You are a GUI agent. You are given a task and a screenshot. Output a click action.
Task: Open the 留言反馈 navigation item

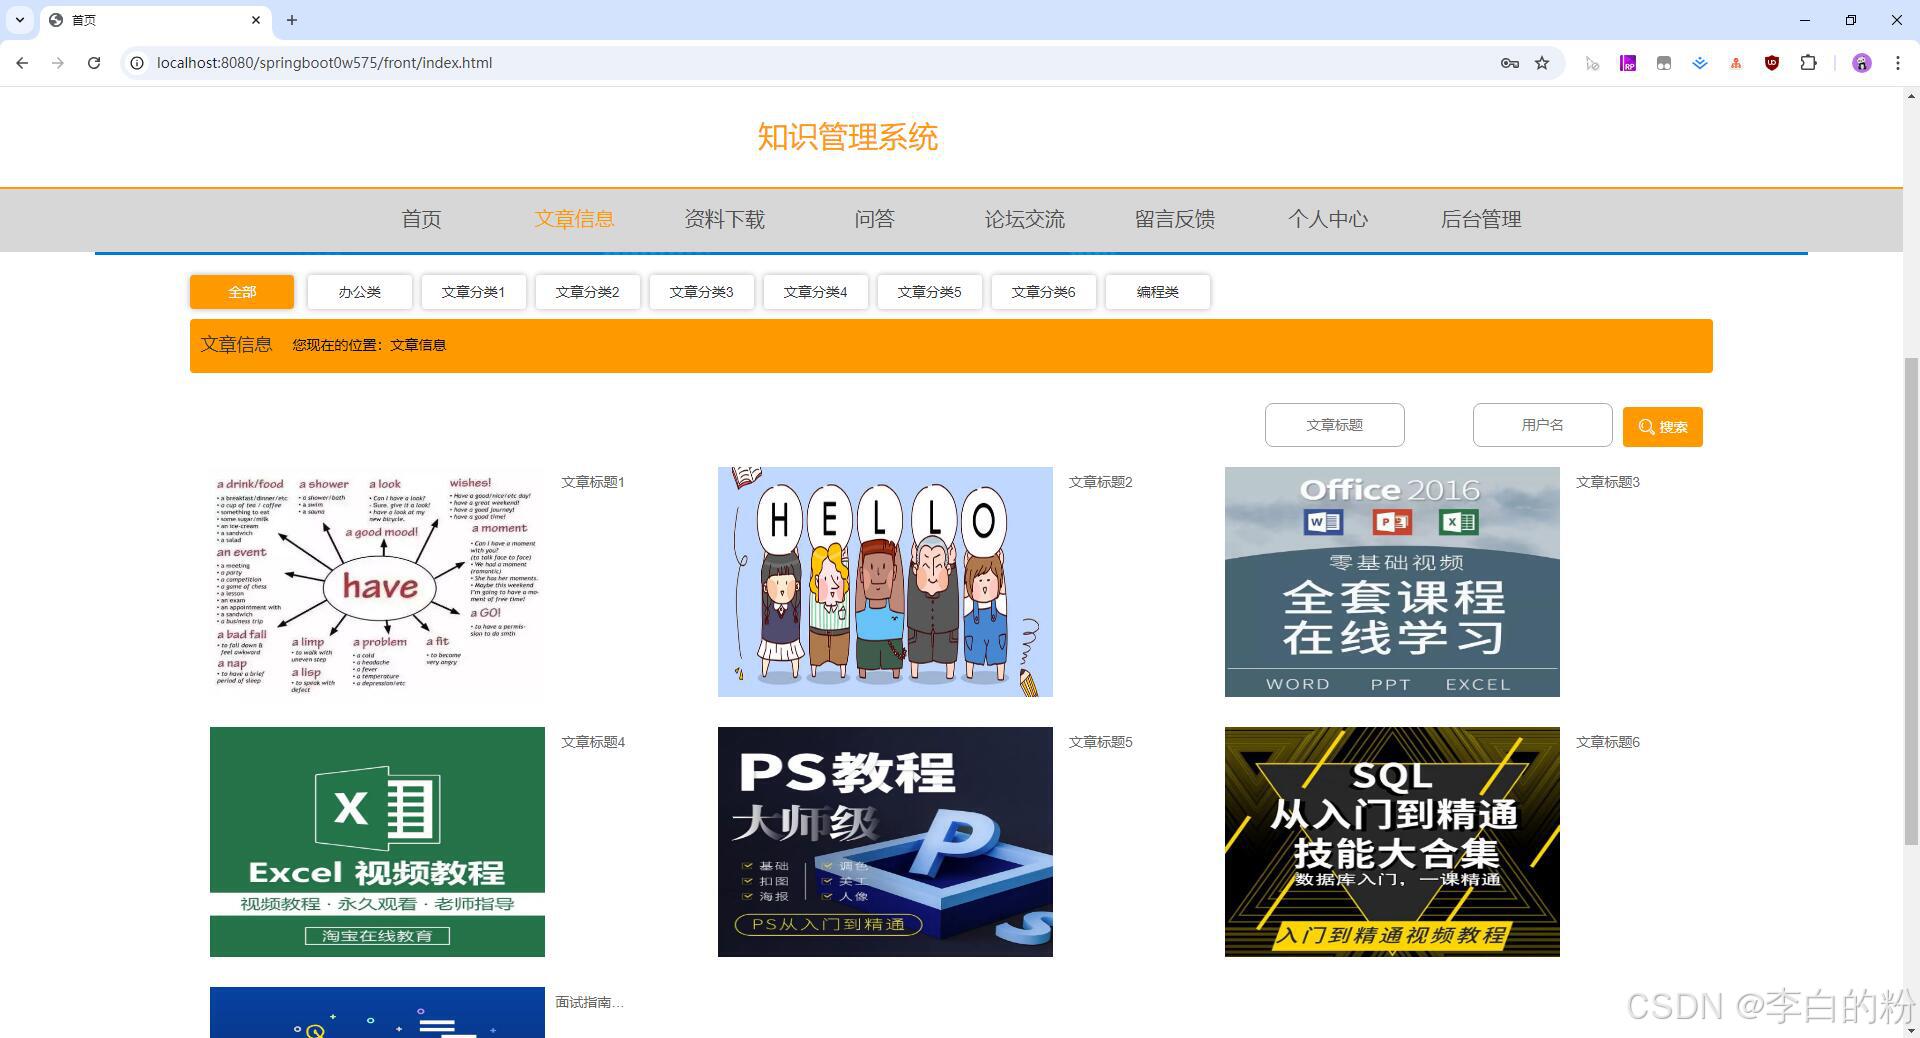click(x=1174, y=219)
